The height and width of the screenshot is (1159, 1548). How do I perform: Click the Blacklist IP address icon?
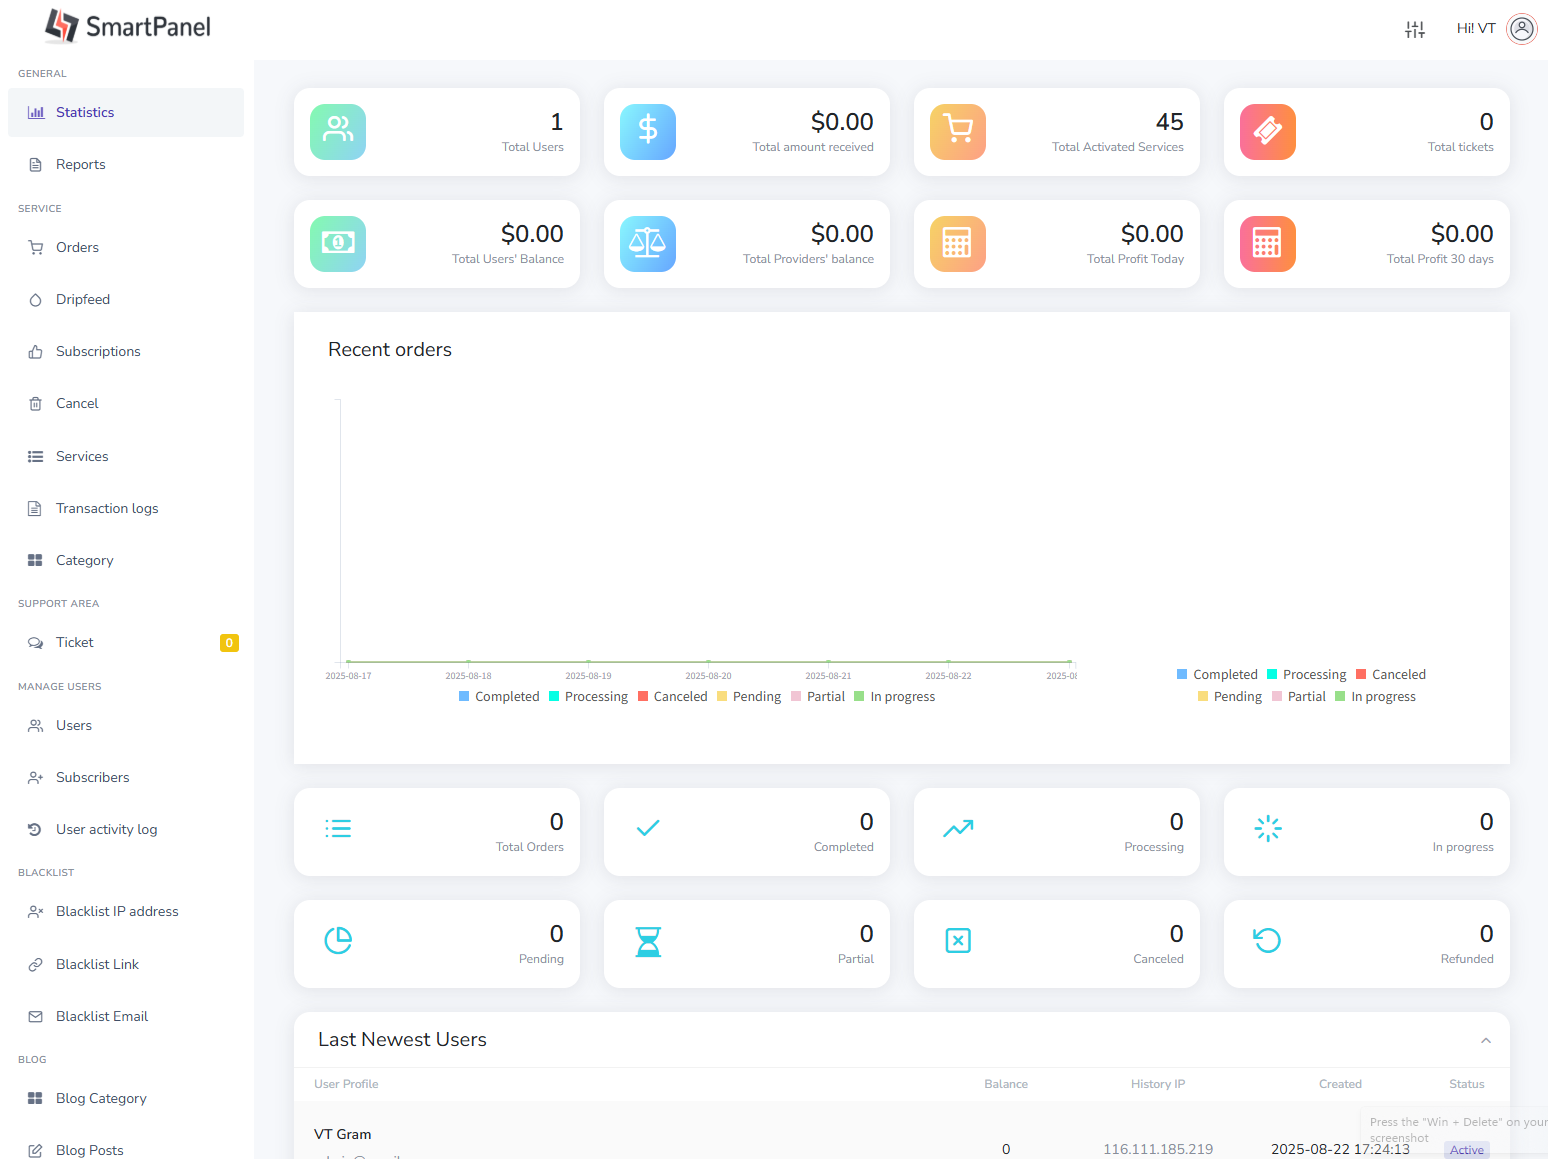coord(36,911)
